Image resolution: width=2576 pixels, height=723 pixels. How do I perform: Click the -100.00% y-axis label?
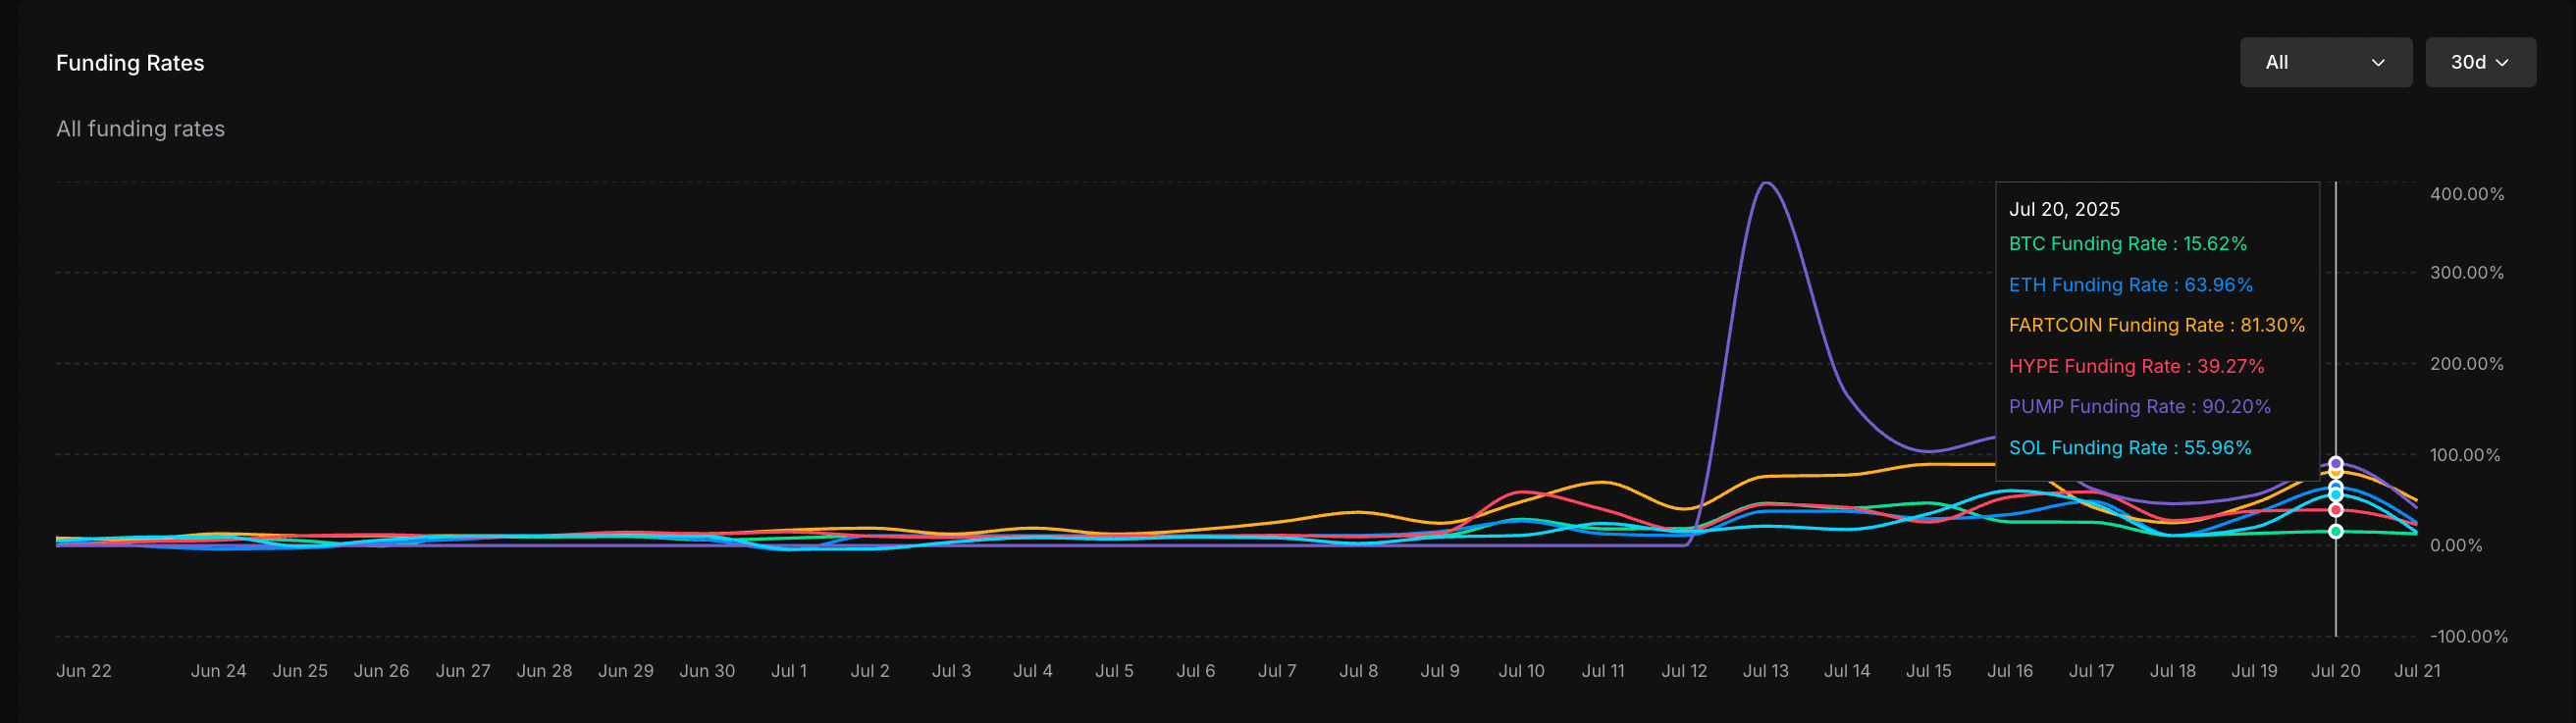2469,637
